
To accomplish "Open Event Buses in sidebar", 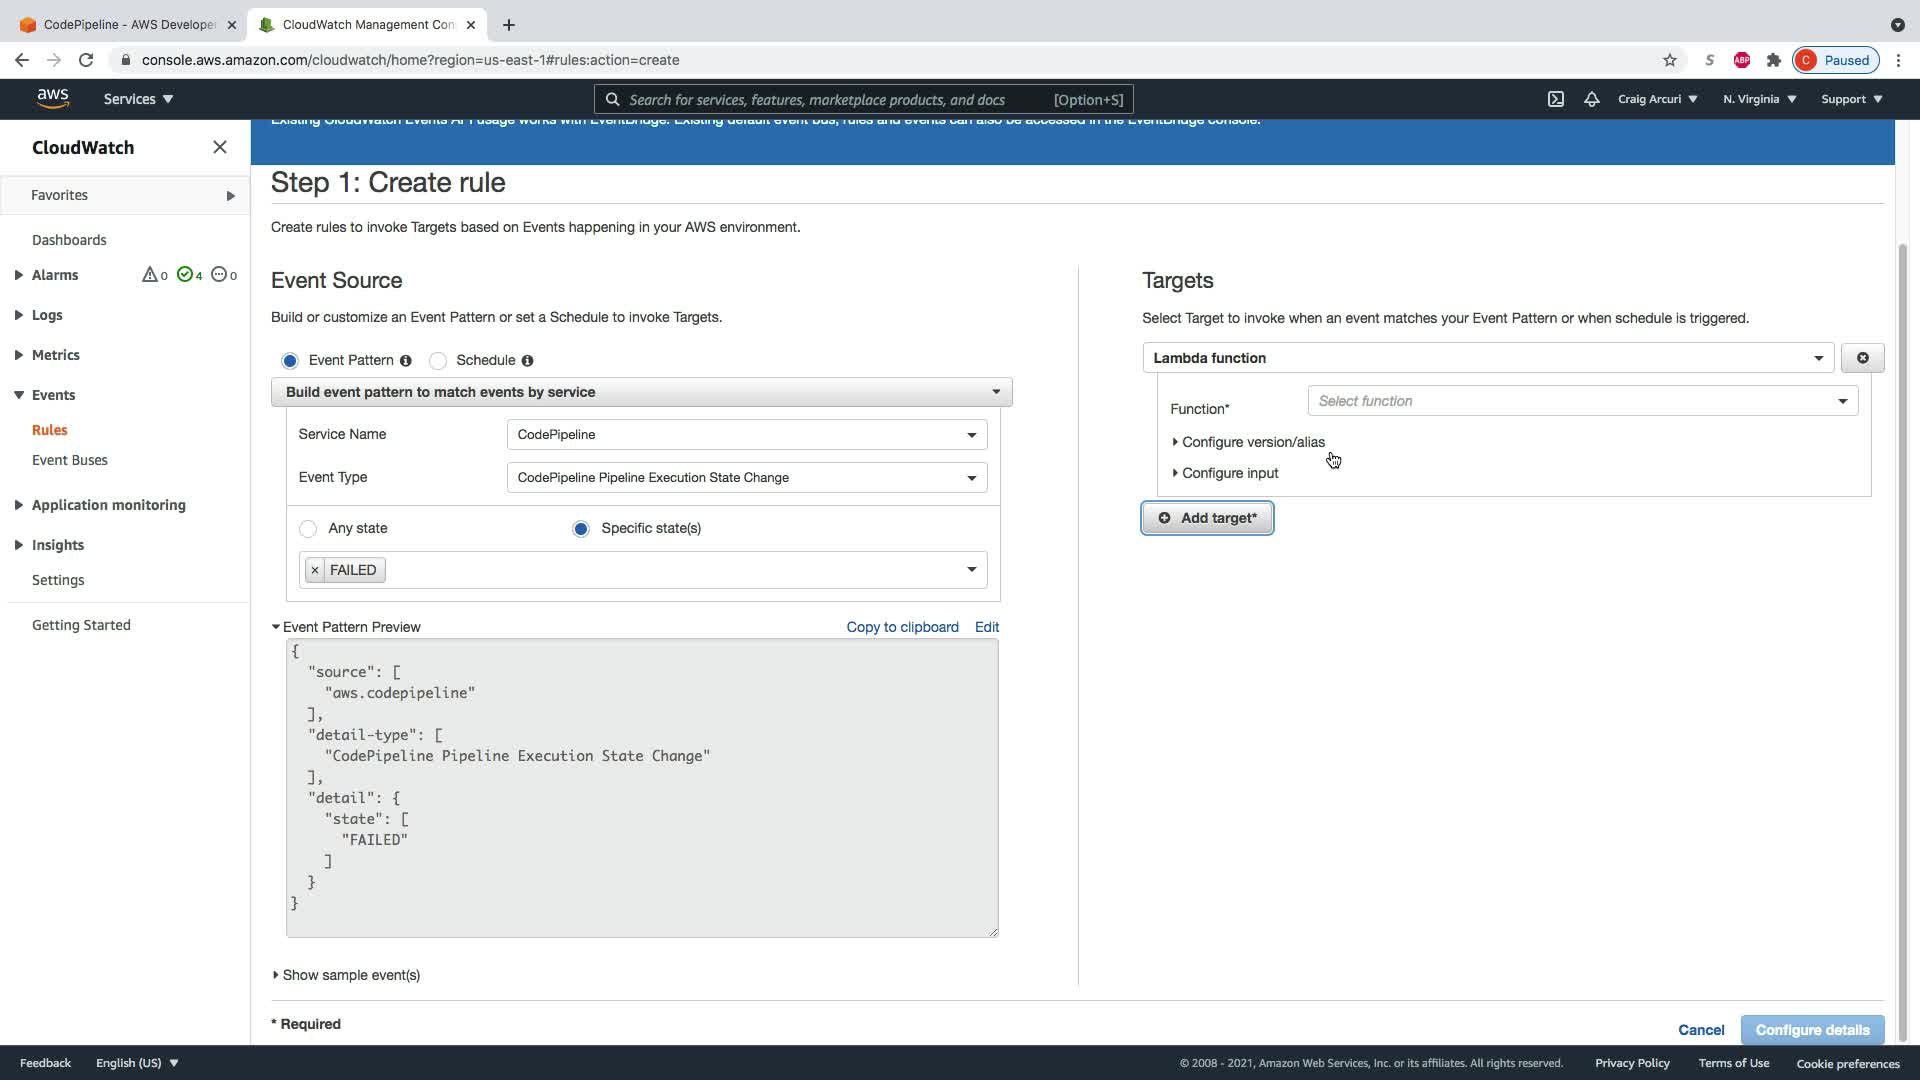I will [x=70, y=460].
